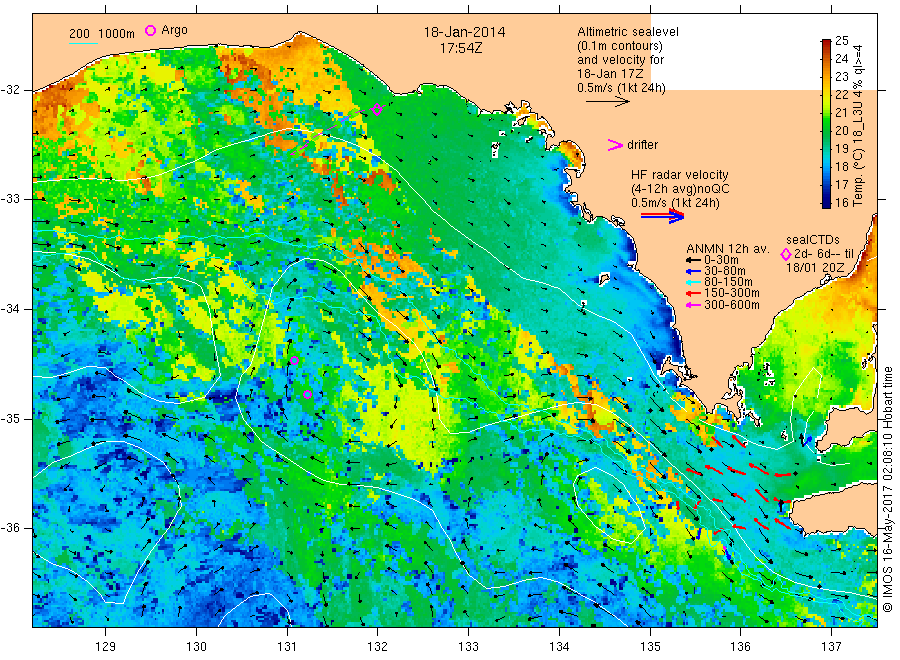The image size is (900, 660).
Task: Click the 129 longitude axis label
Action: pyautogui.click(x=106, y=647)
